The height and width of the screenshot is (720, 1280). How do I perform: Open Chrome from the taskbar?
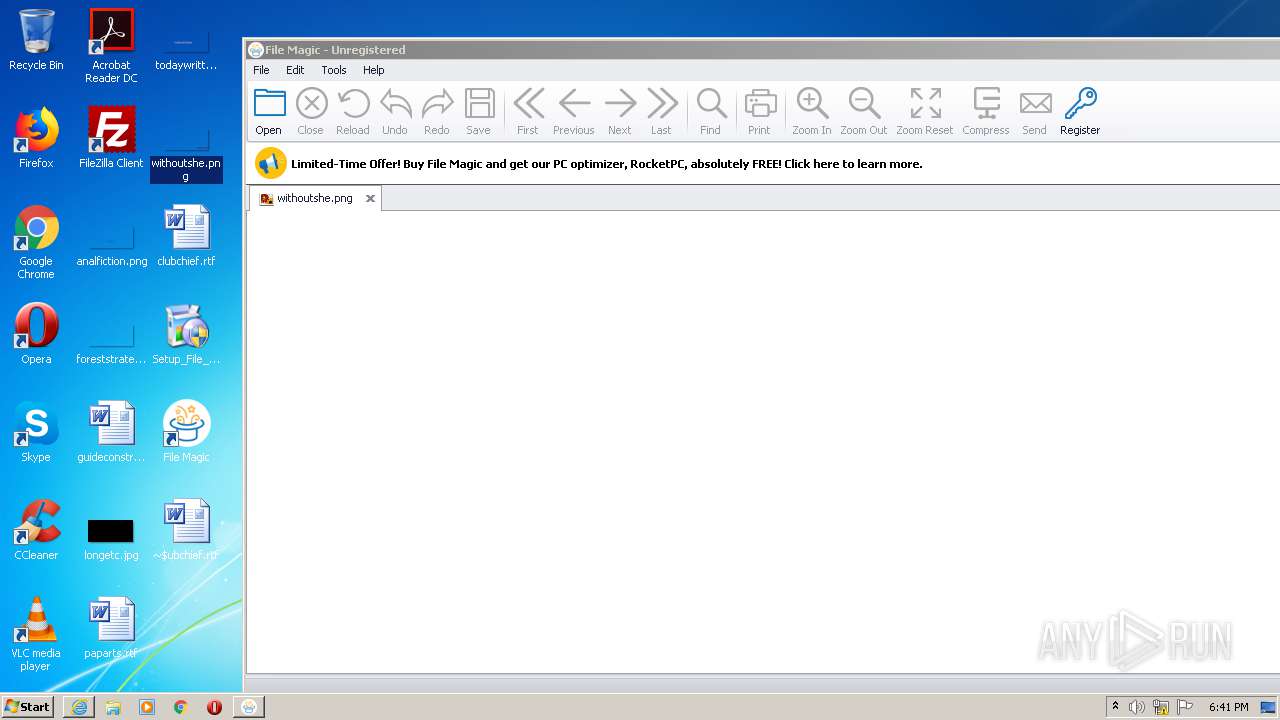click(181, 707)
